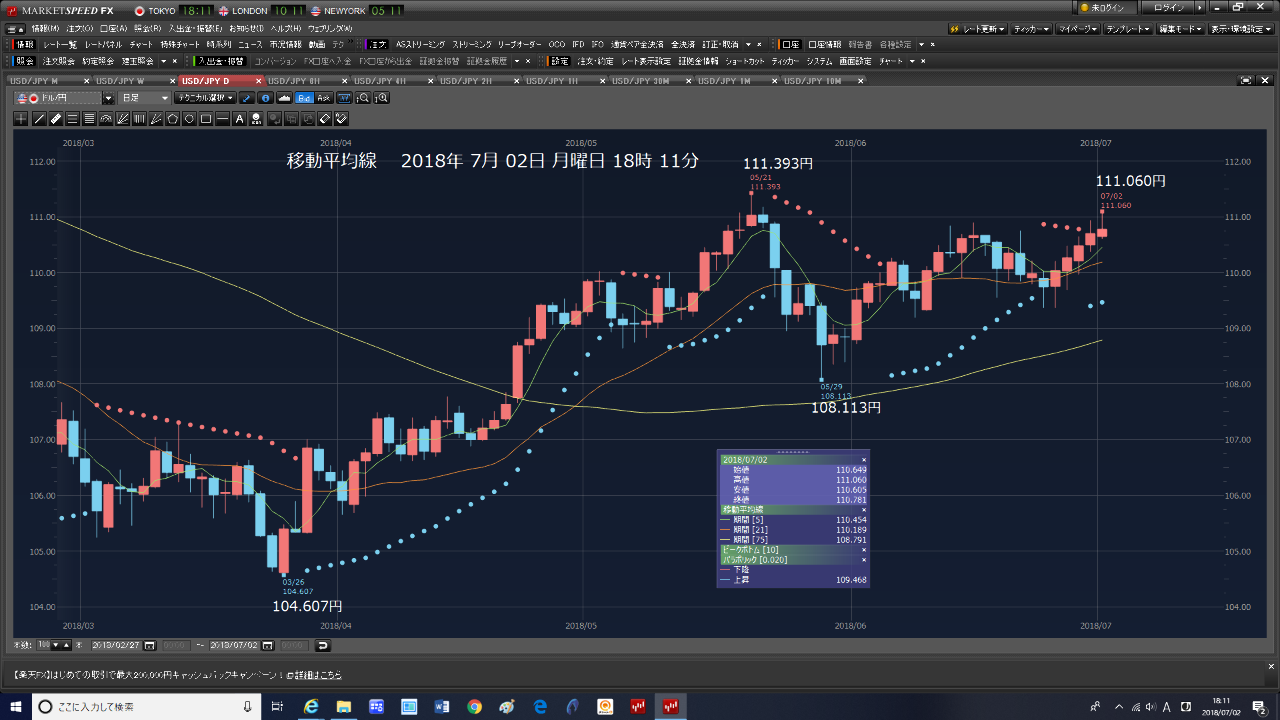Remove the Parabolic indicator from legend
This screenshot has width=1280, height=720.
[864, 559]
